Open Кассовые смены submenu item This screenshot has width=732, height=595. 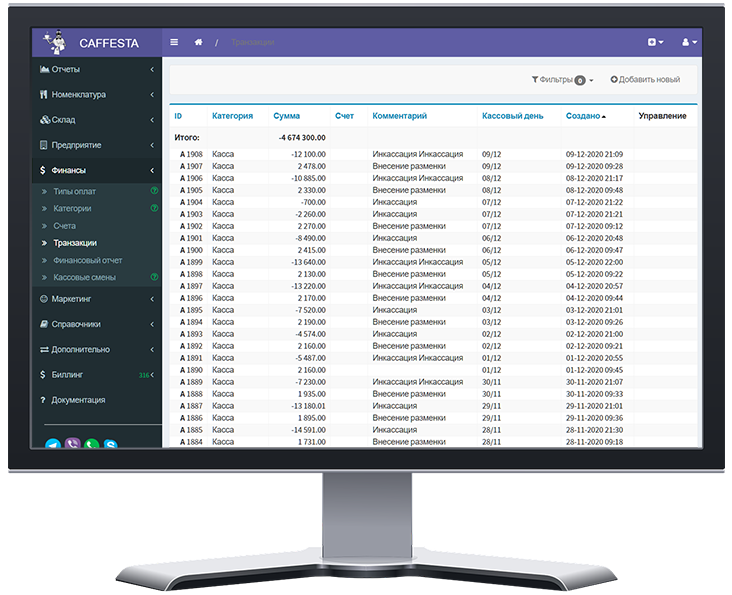click(x=84, y=278)
